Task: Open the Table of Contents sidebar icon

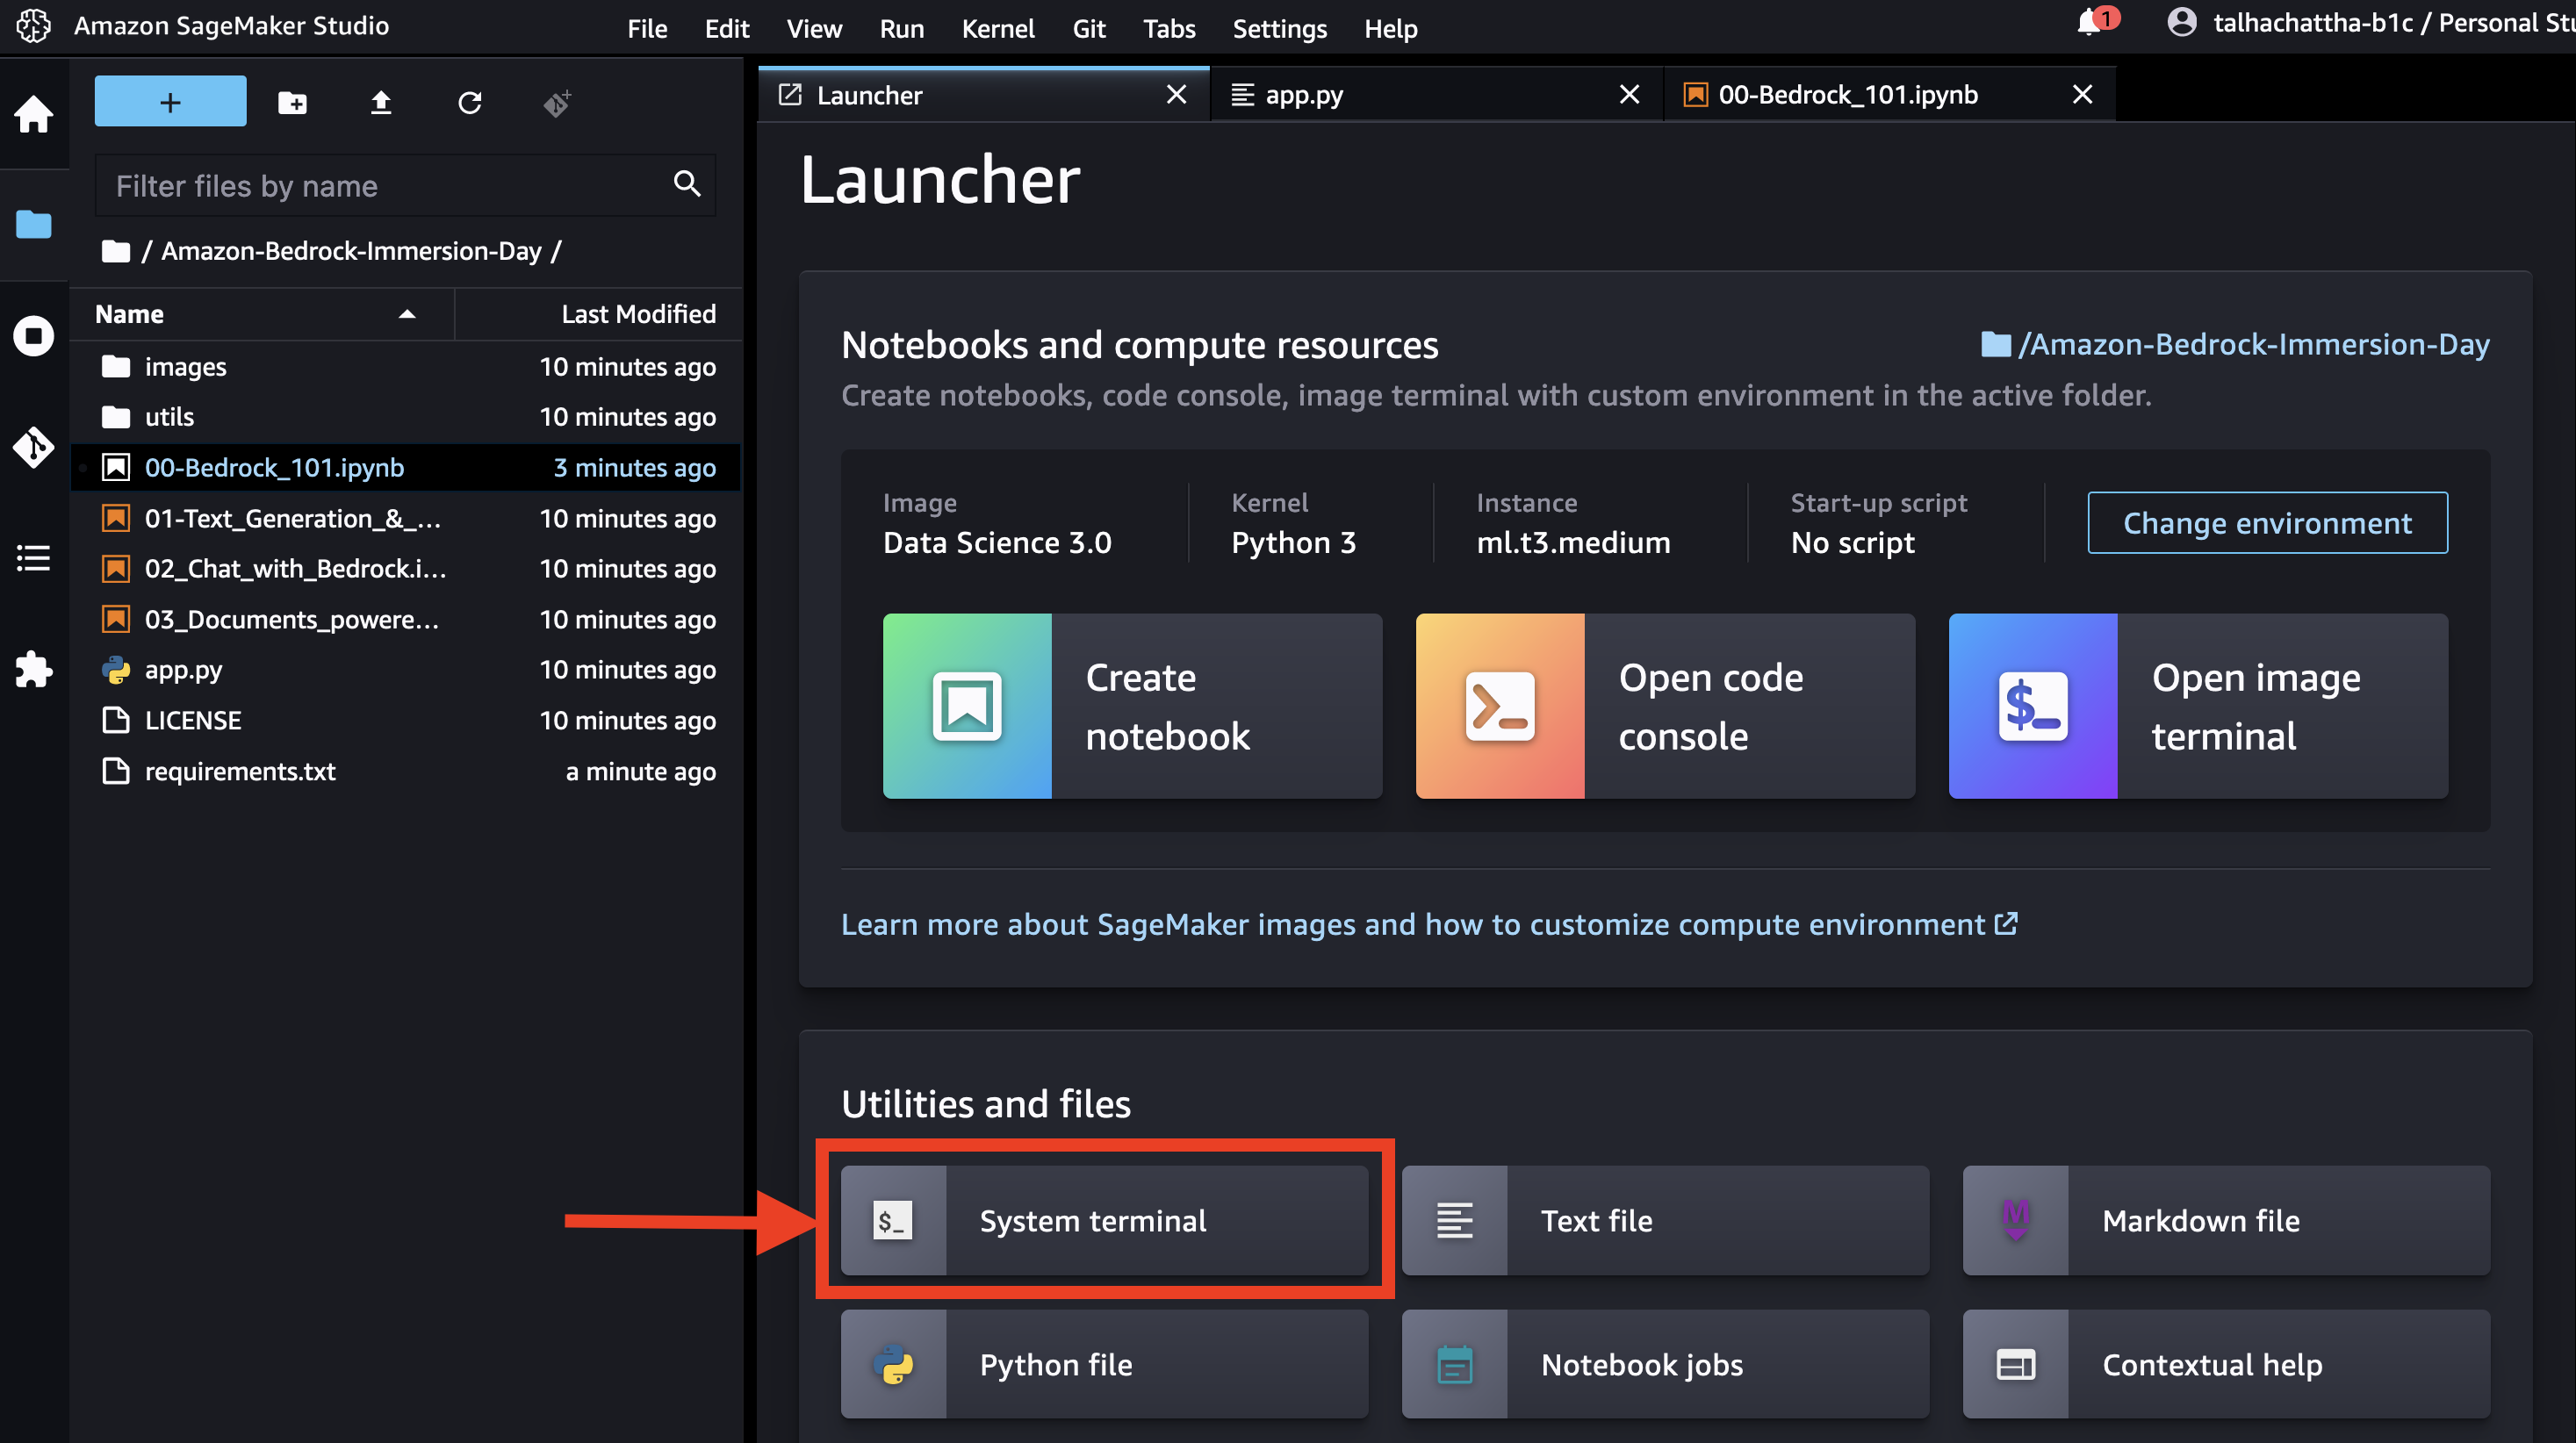Action: click(x=33, y=558)
